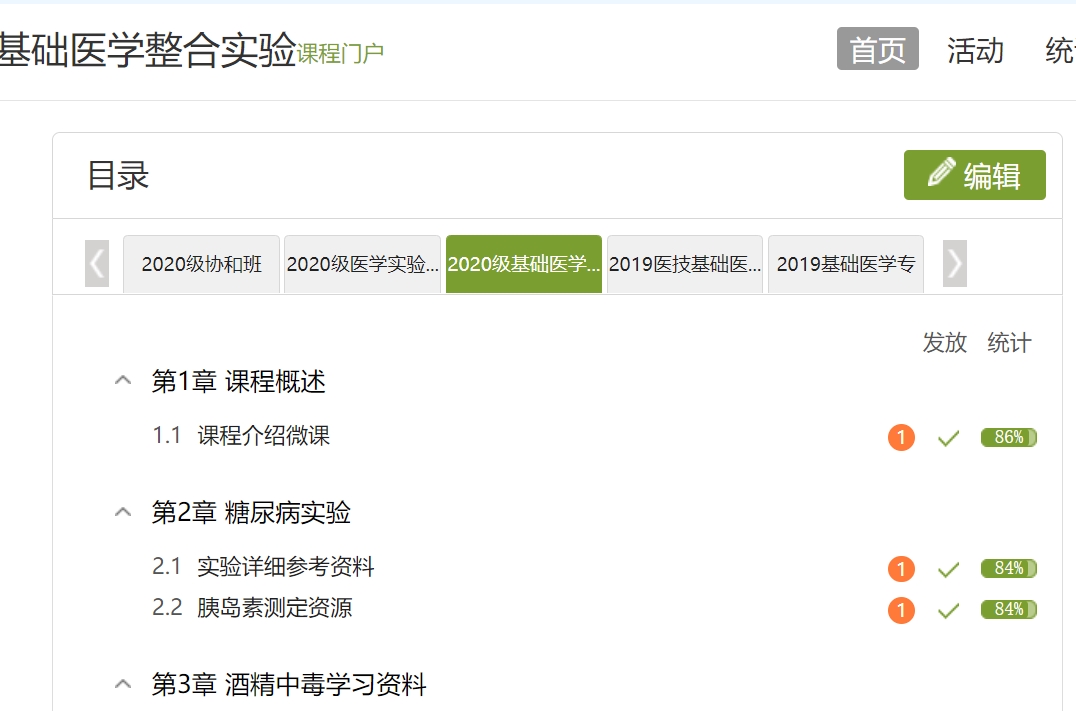Collapse 第2章 糖尿病实验 chapter
The height and width of the screenshot is (711, 1076).
pyautogui.click(x=123, y=513)
